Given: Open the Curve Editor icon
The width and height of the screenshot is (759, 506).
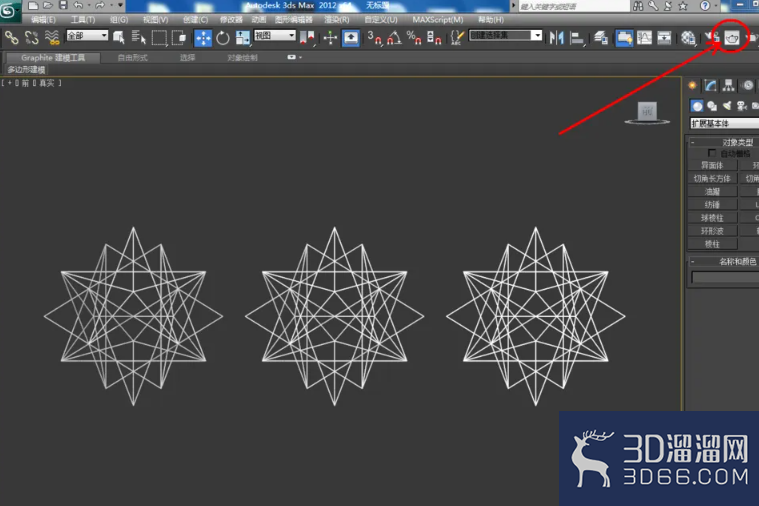Looking at the screenshot, I should 644,38.
